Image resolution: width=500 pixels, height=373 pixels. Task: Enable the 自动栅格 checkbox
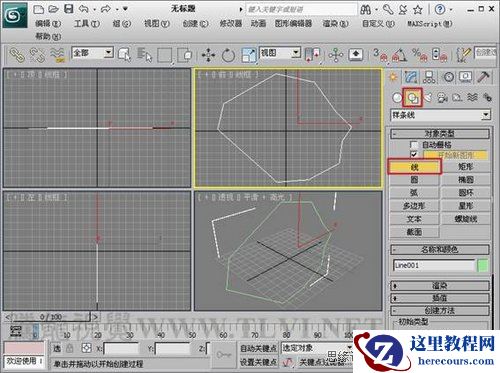[414, 145]
